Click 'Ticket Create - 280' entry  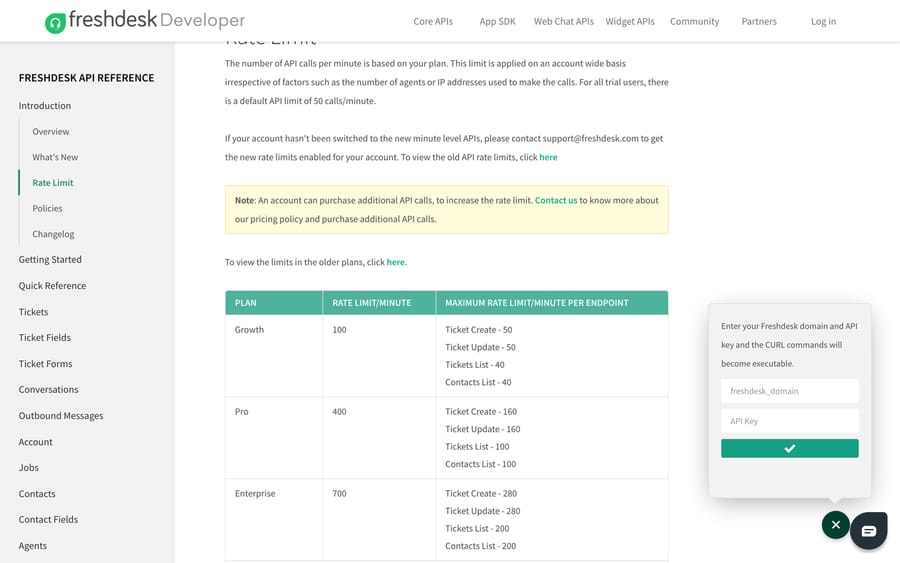pyautogui.click(x=481, y=494)
